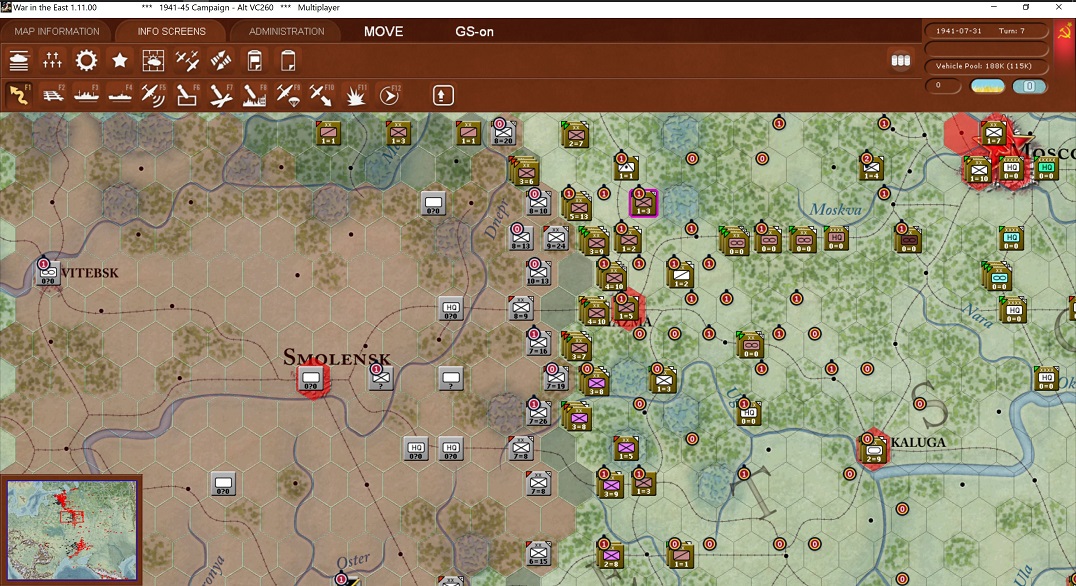Viewport: 1076px width, 586px height.
Task: Select F4 amphibious transport mode
Action: click(x=120, y=95)
